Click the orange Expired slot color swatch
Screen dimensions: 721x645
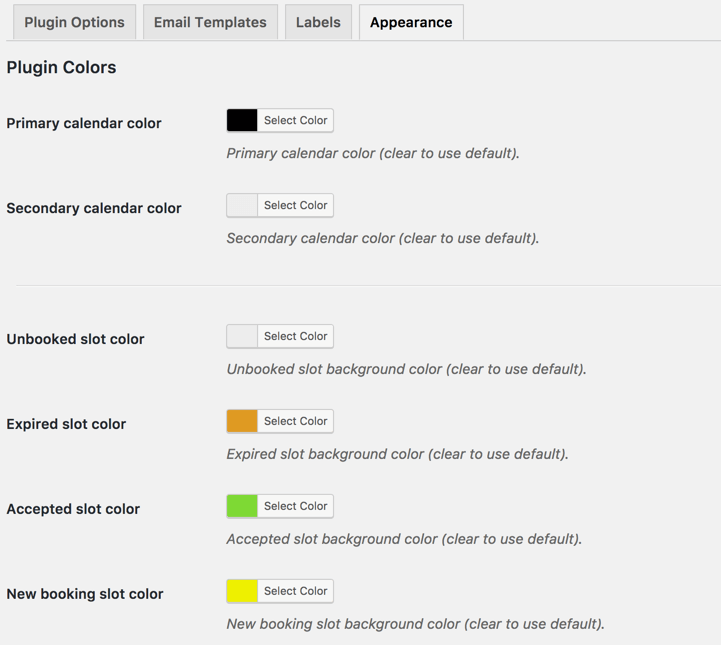[242, 422]
